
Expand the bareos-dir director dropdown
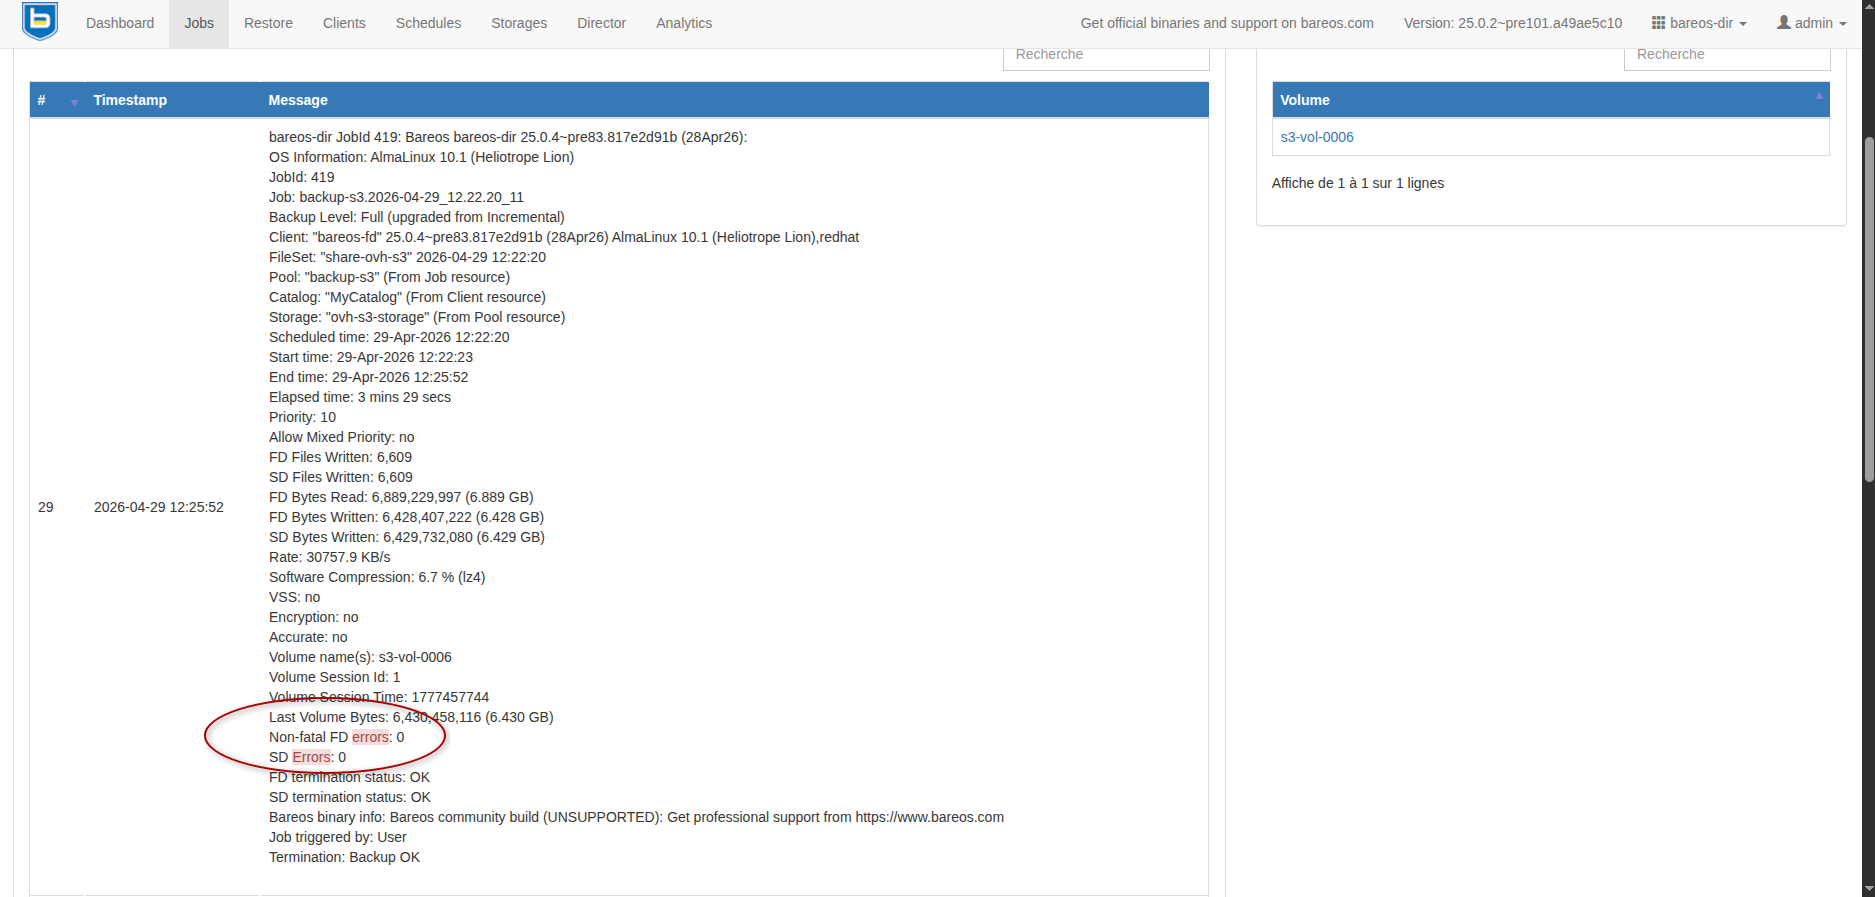pyautogui.click(x=1699, y=23)
